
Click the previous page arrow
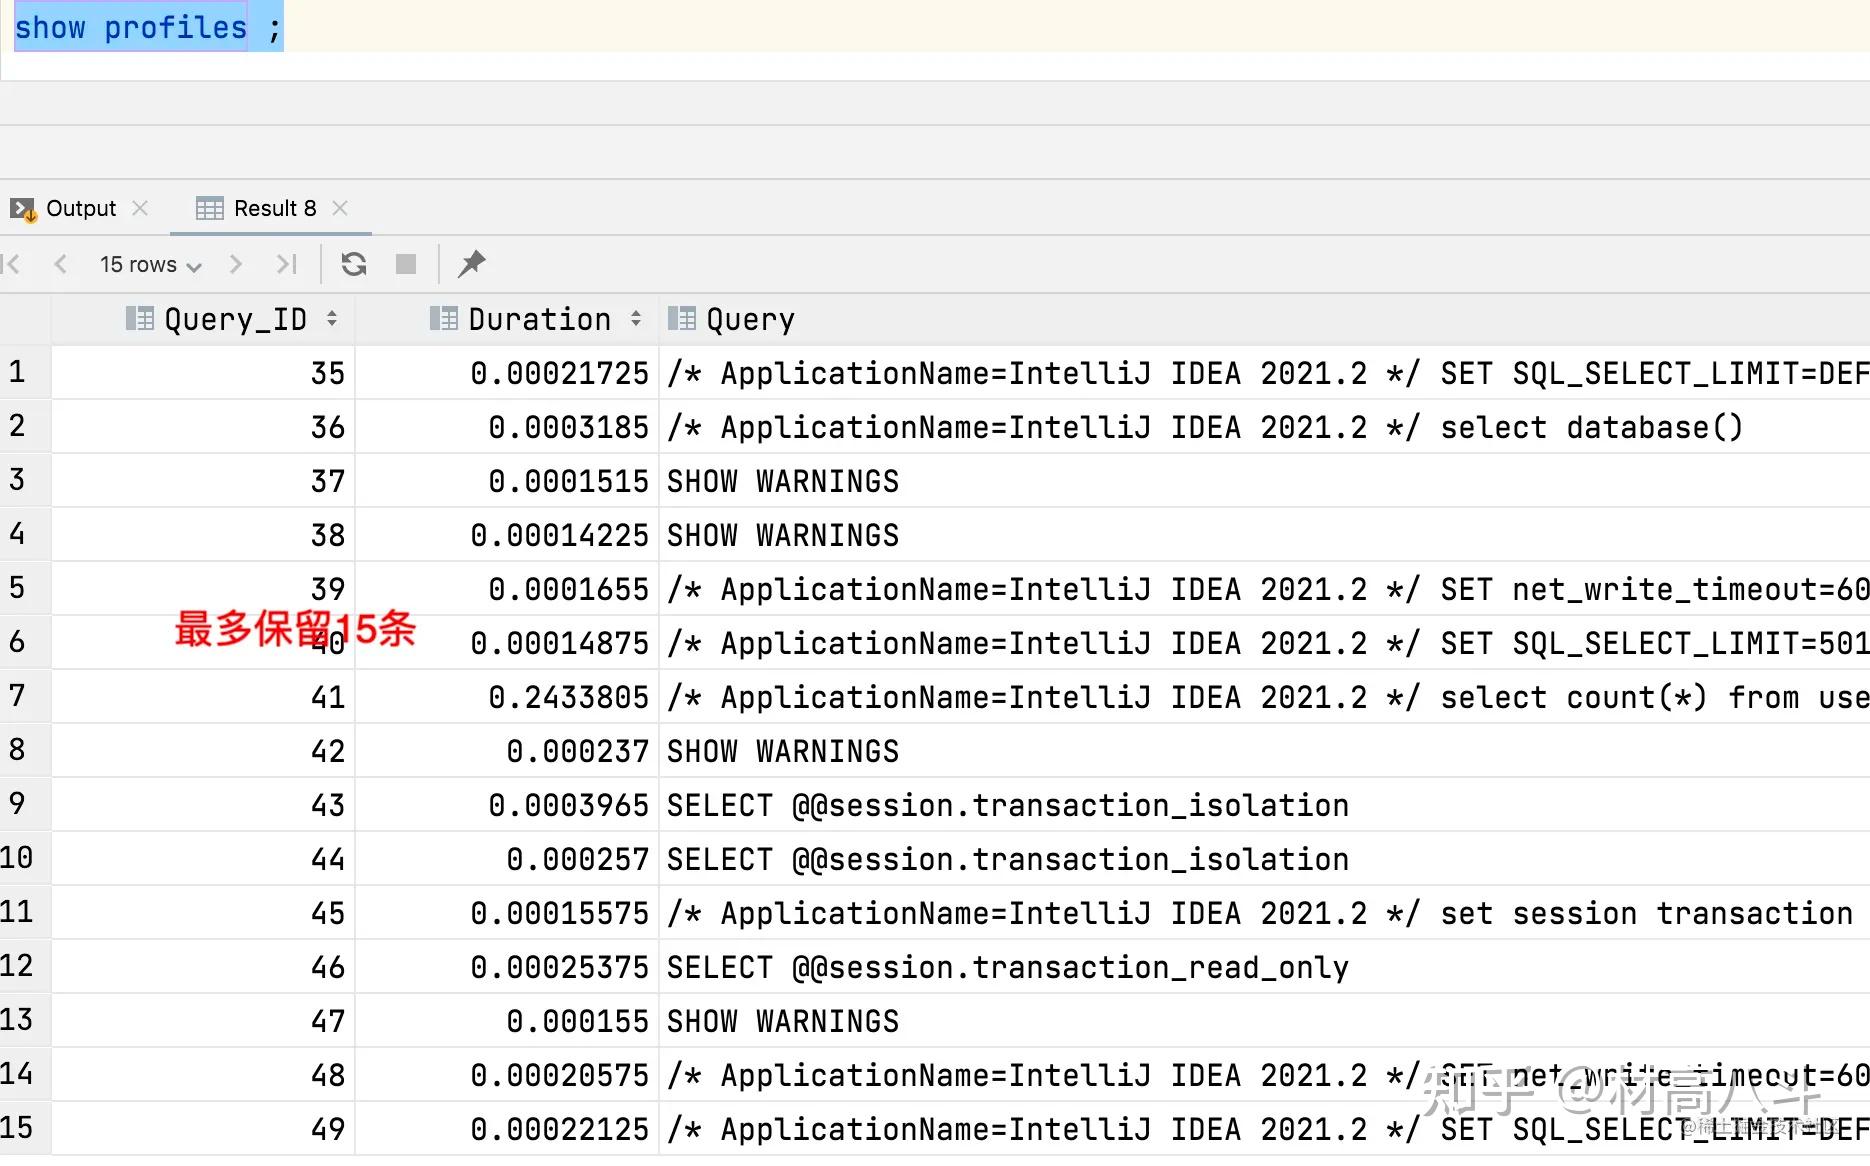tap(62, 264)
